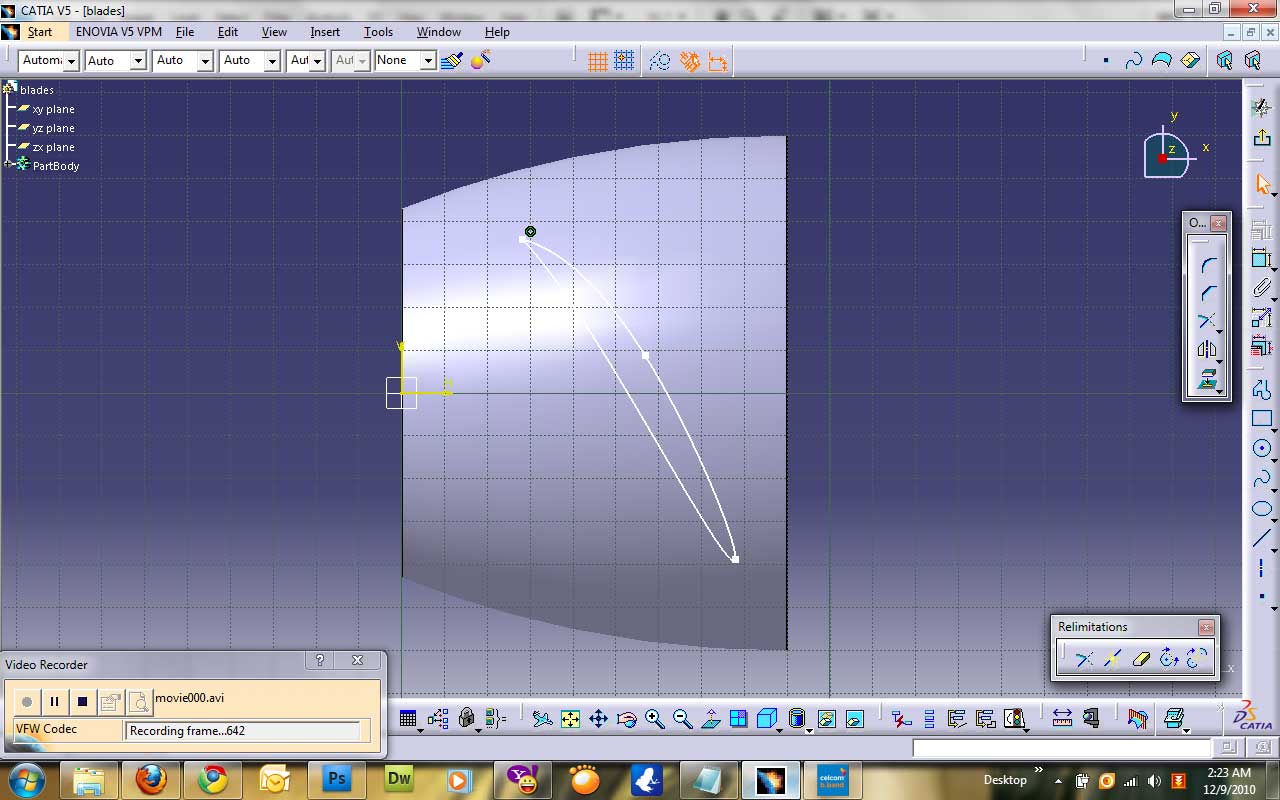Click the Fit All In icon
The image size is (1280, 800).
click(569, 718)
